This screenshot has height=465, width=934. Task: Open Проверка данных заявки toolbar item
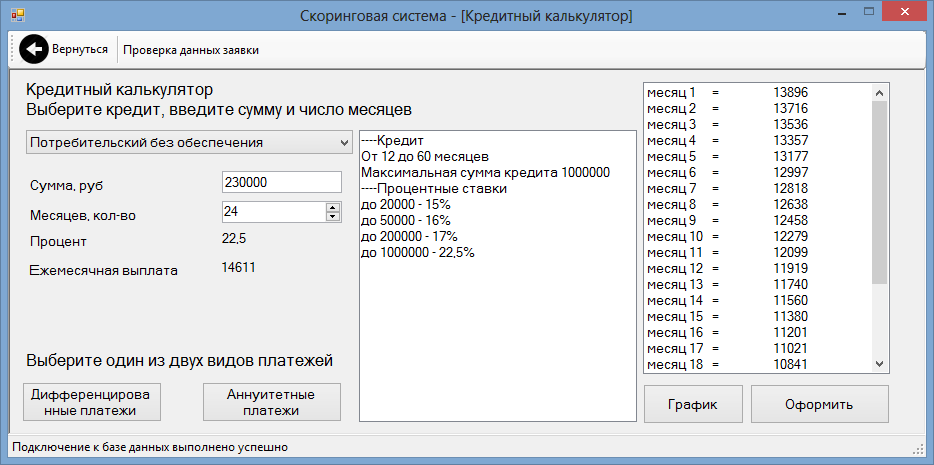click(x=191, y=50)
